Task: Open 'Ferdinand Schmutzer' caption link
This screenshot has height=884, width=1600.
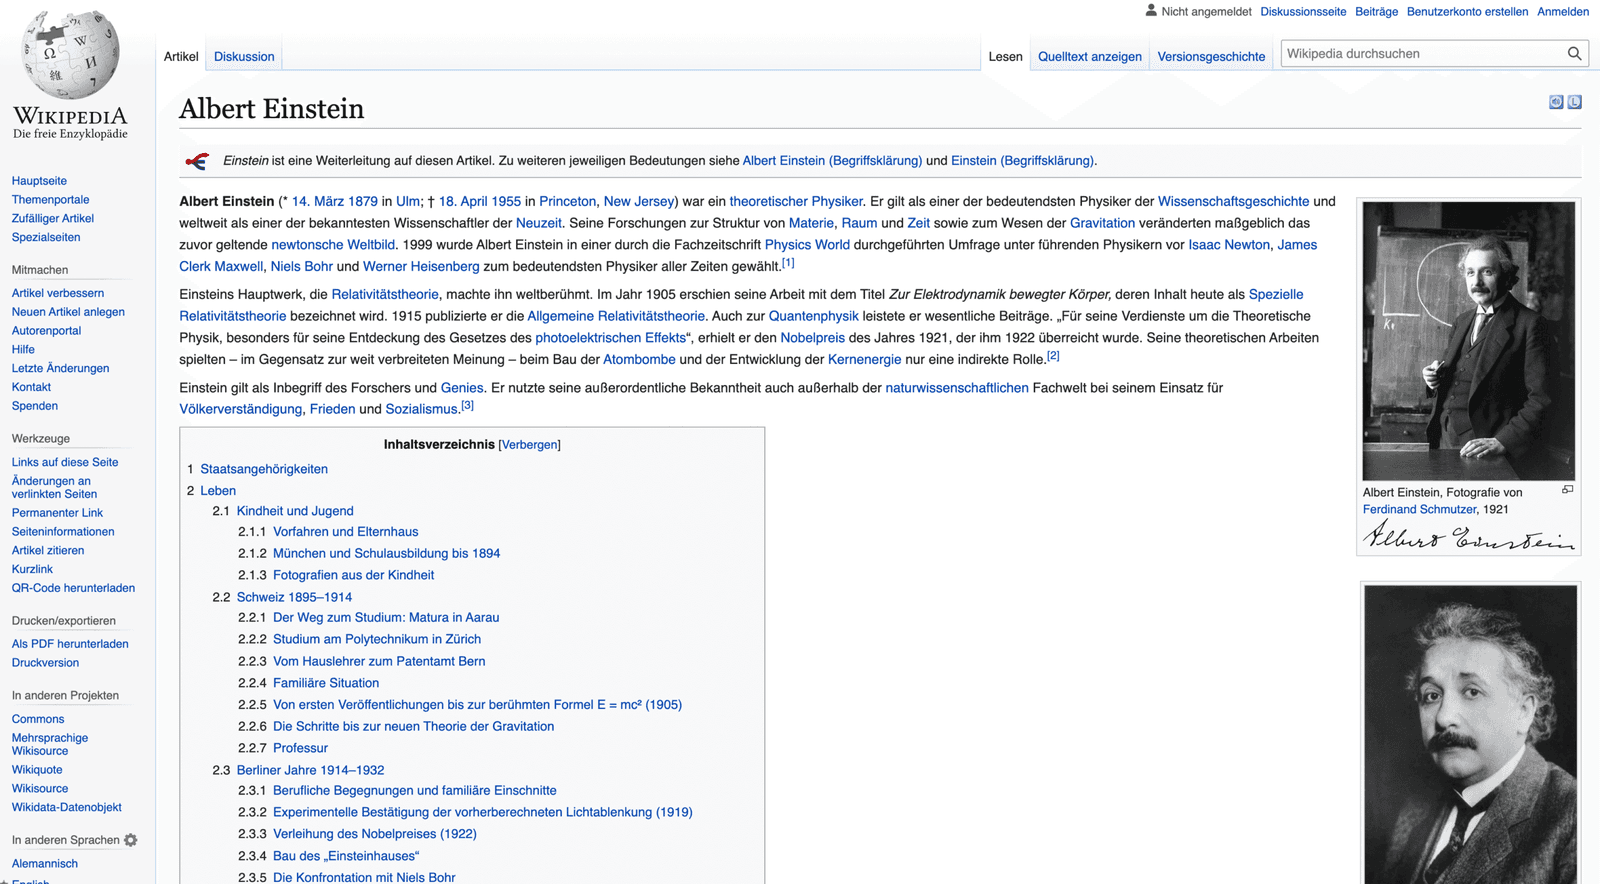Action: 1419,510
